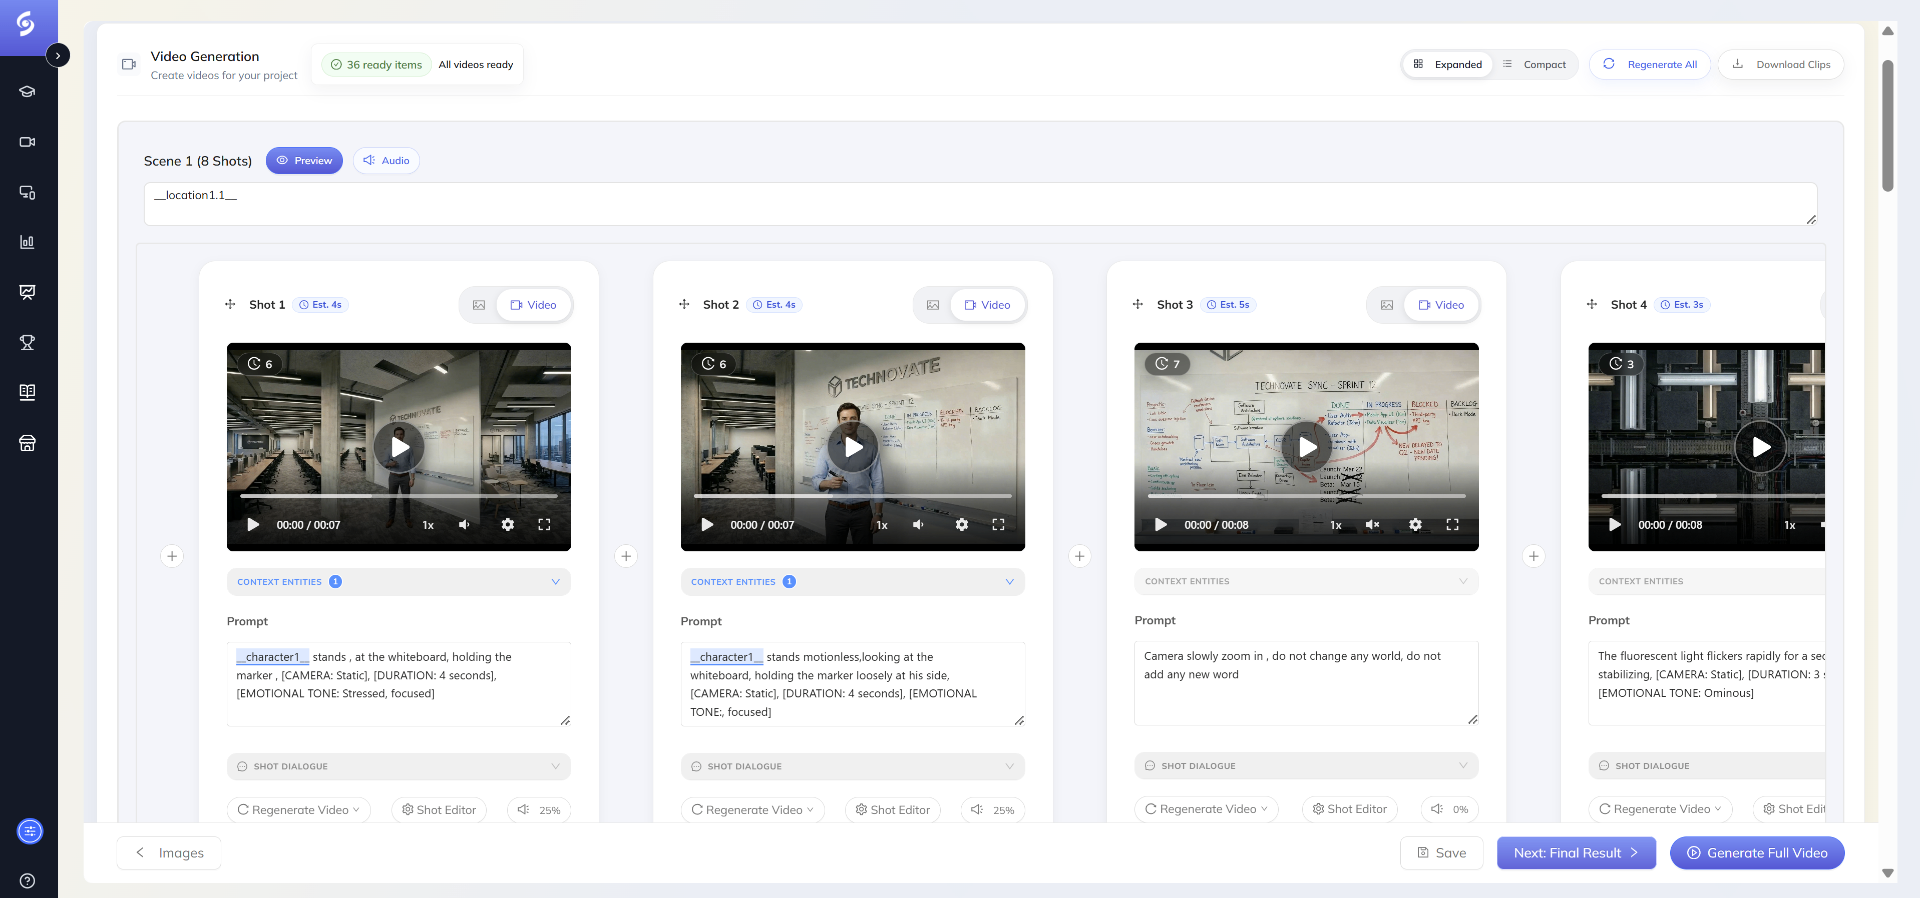Screen dimensions: 1920x898
Task: Open trophy sidebar icon
Action: point(28,342)
